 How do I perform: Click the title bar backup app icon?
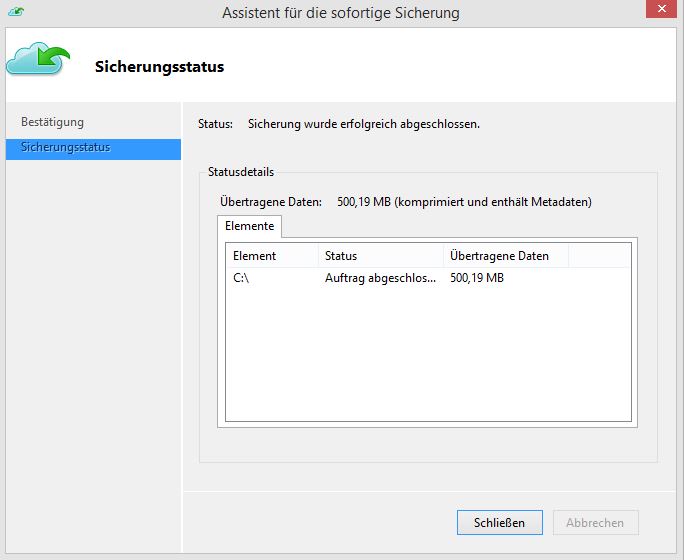tap(16, 11)
